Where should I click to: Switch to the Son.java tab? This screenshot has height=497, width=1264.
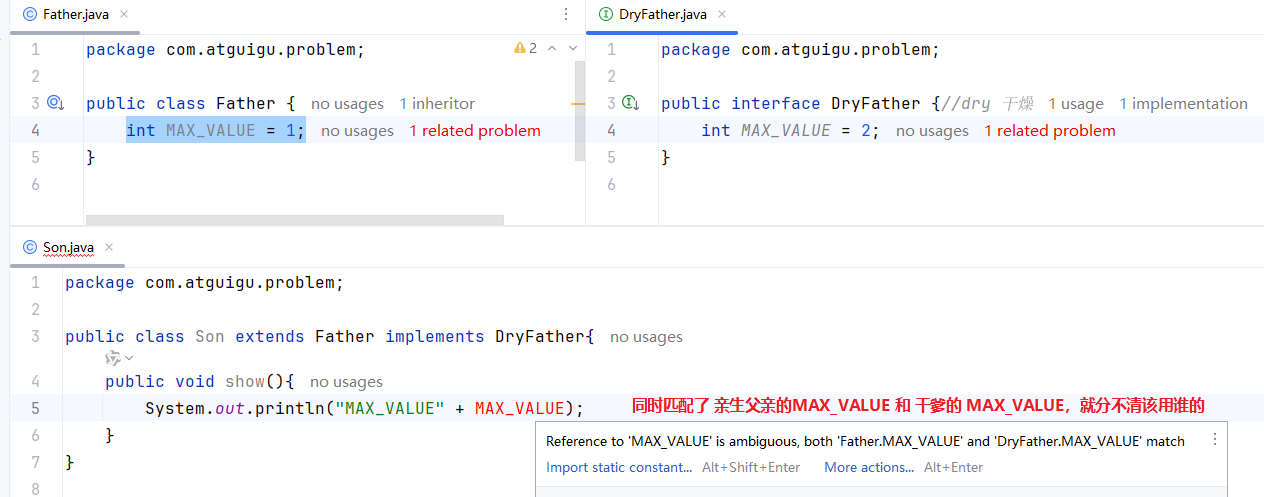[68, 247]
